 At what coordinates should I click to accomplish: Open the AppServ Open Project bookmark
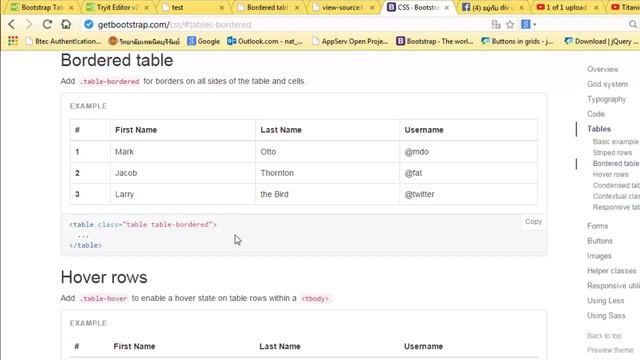point(350,41)
